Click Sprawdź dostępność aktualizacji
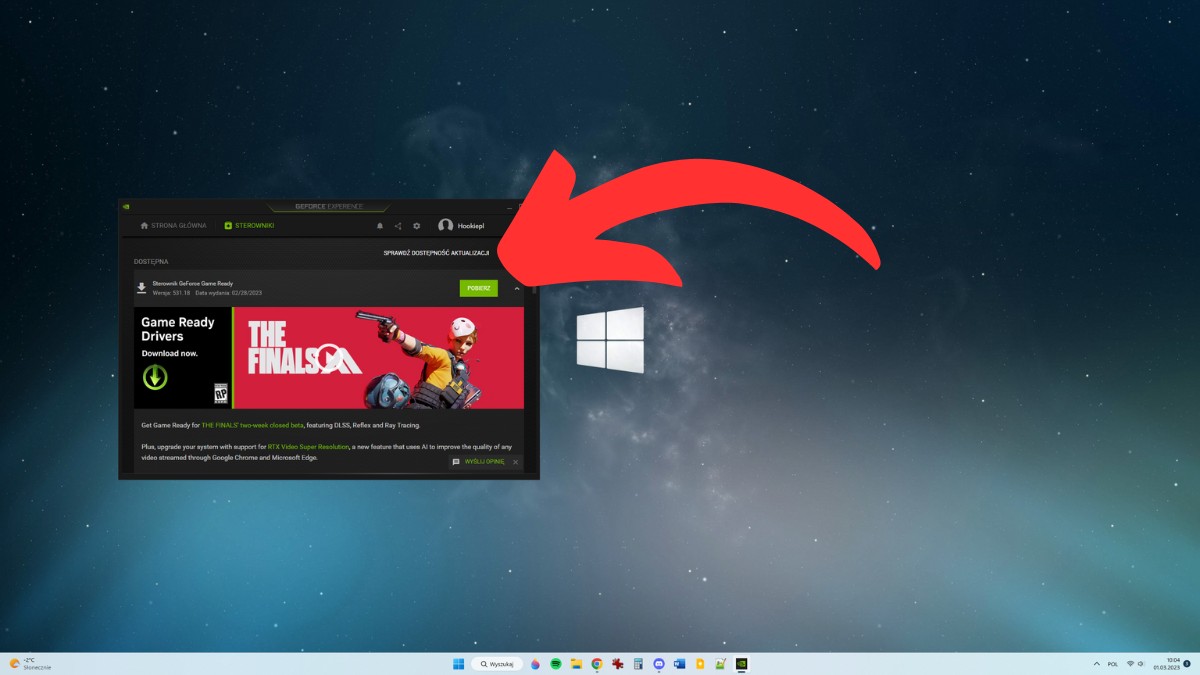This screenshot has width=1200, height=675. 436,253
